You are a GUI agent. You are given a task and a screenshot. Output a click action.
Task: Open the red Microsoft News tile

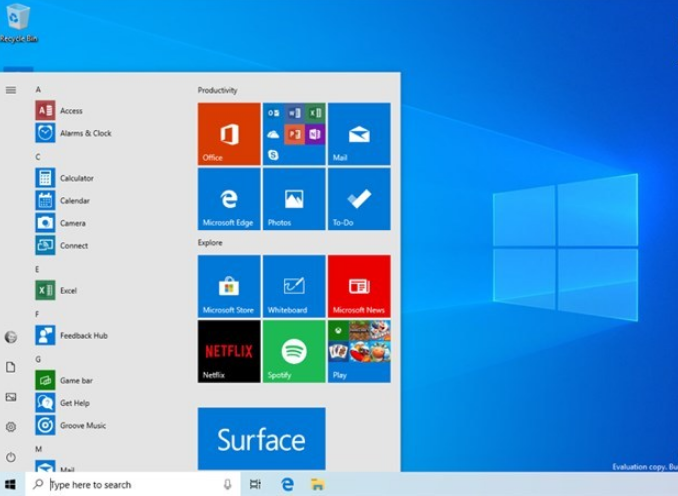[359, 286]
